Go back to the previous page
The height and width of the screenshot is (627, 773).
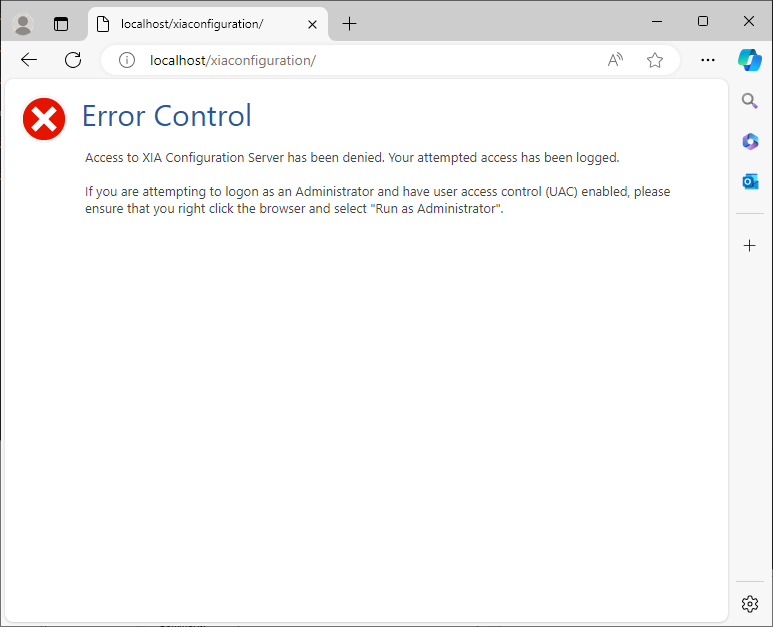coord(29,60)
